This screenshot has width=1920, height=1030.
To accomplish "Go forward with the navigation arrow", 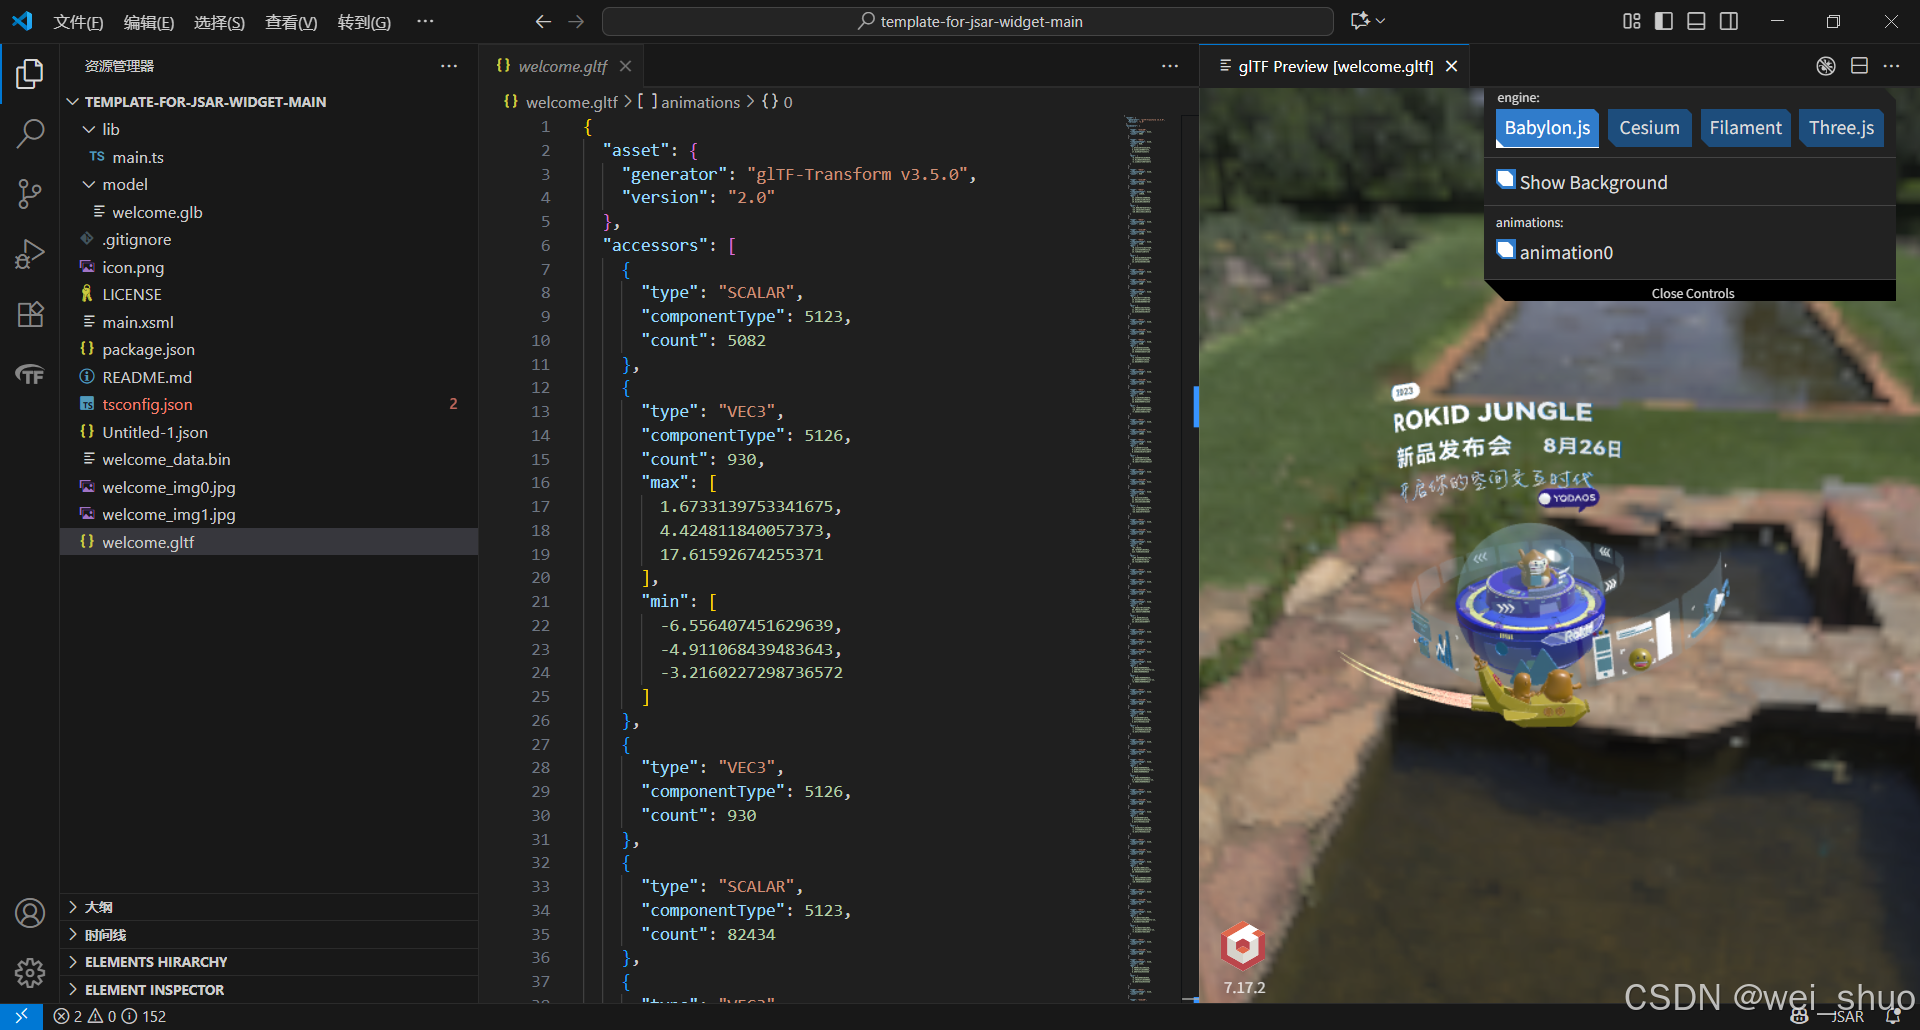I will pyautogui.click(x=576, y=21).
